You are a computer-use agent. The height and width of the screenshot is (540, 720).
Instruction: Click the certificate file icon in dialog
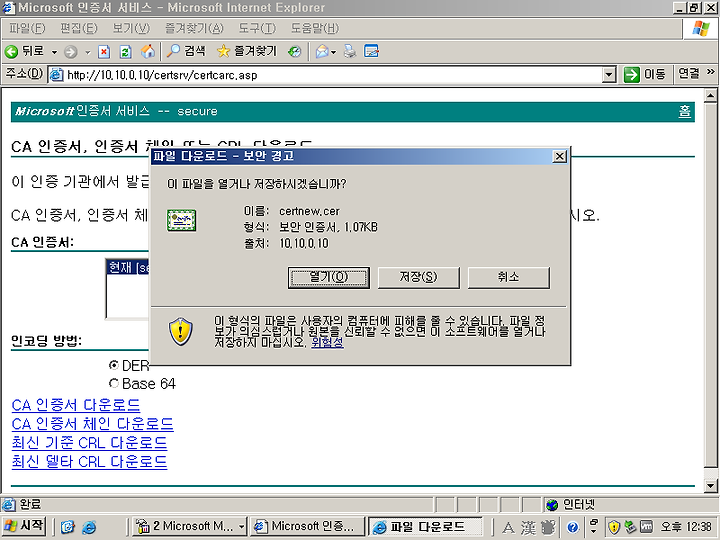click(x=181, y=220)
